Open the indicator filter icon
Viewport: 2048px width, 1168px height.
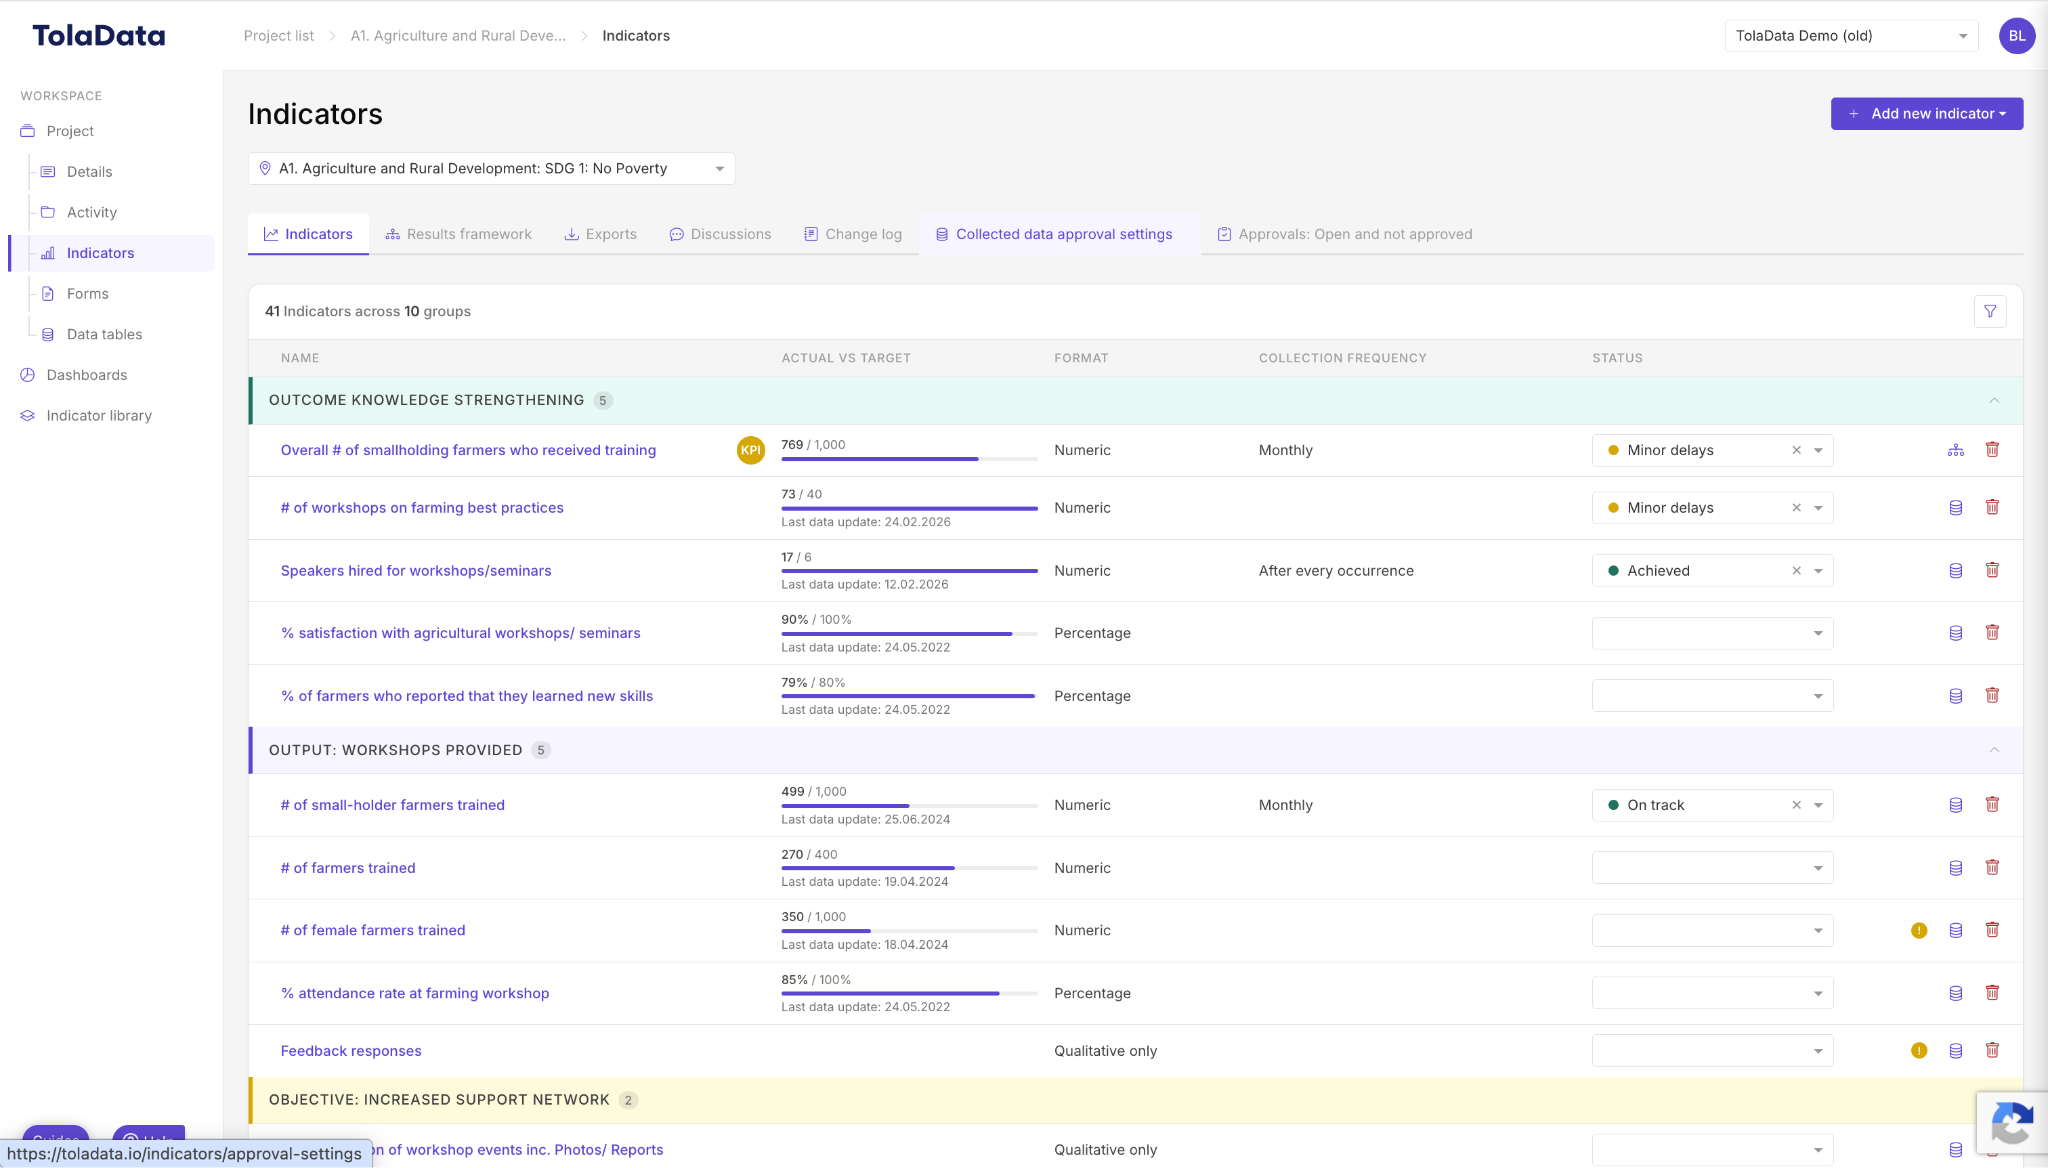pos(1990,311)
